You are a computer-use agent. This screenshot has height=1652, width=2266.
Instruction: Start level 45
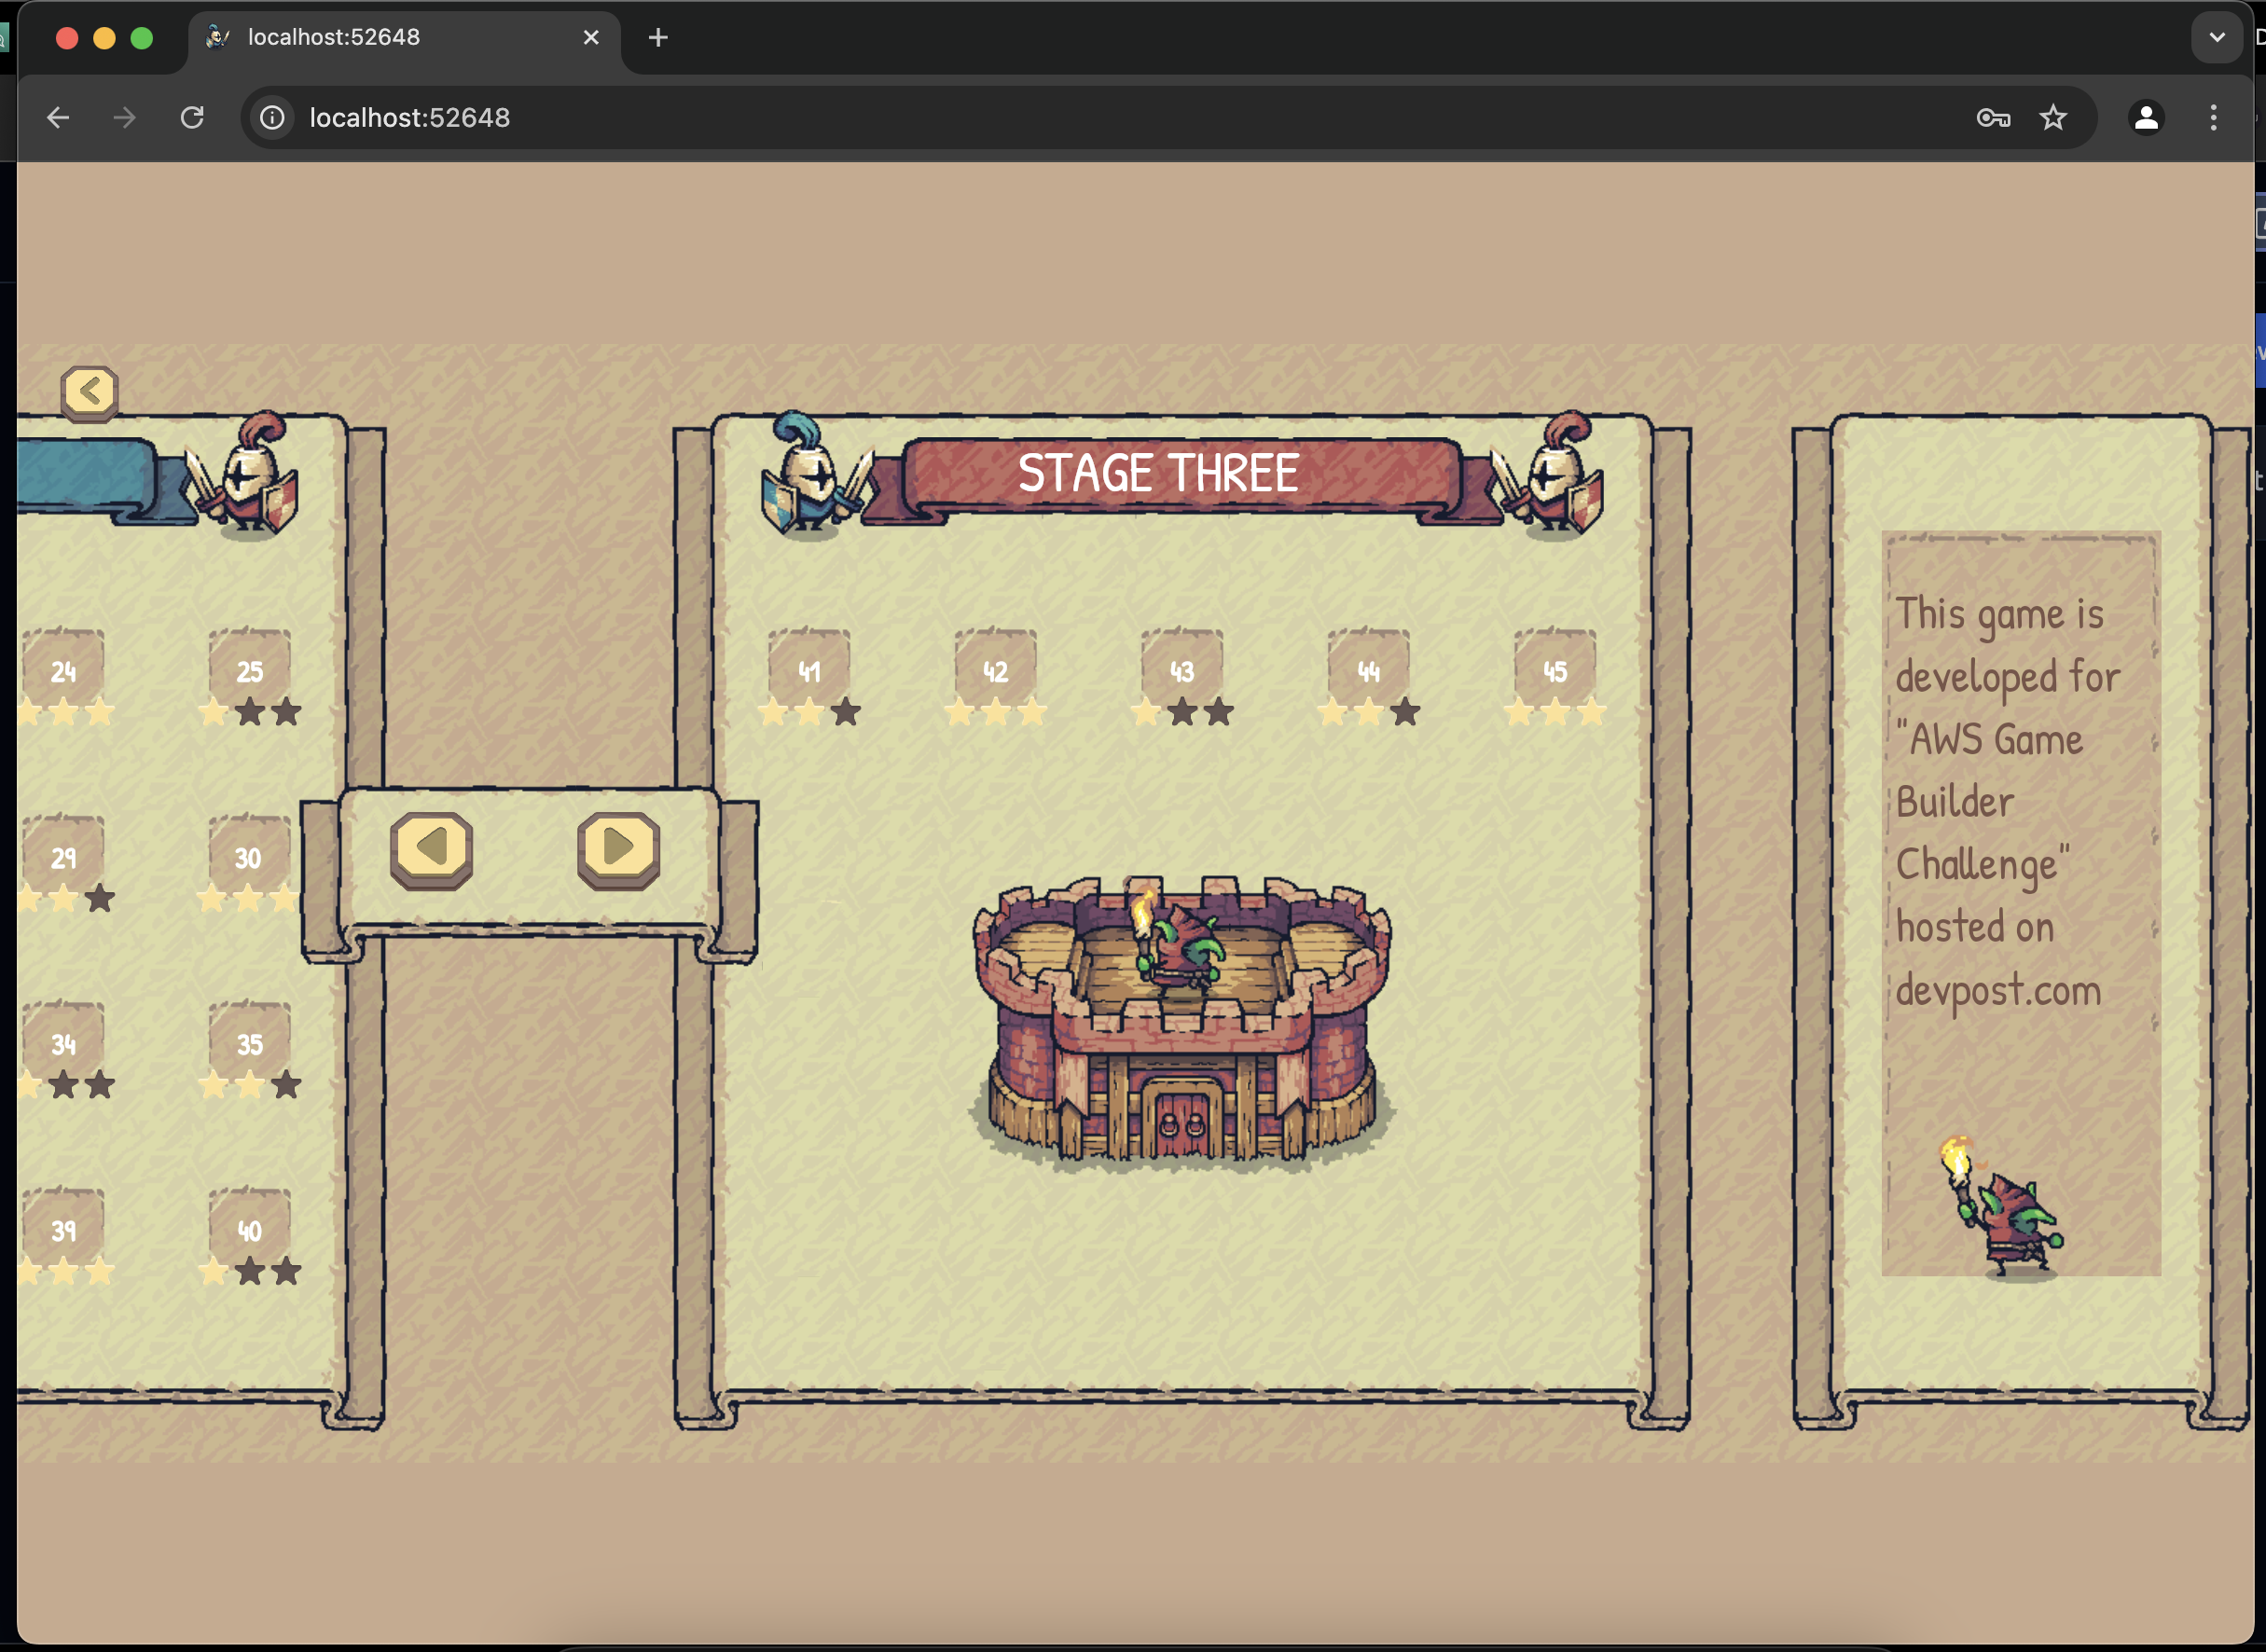[1554, 671]
